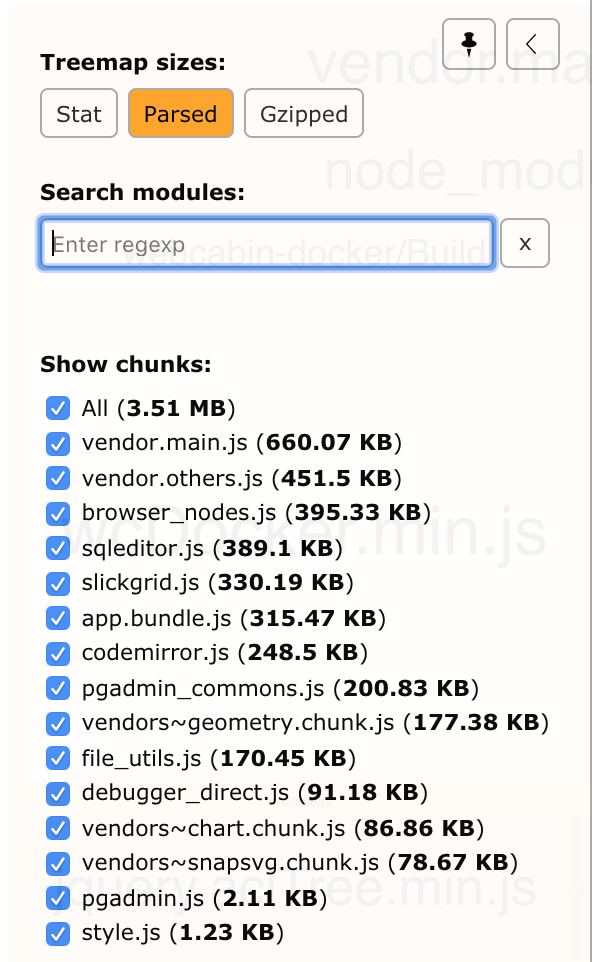592x962 pixels.
Task: Pin the sidebar with the pushpin icon
Action: (469, 44)
